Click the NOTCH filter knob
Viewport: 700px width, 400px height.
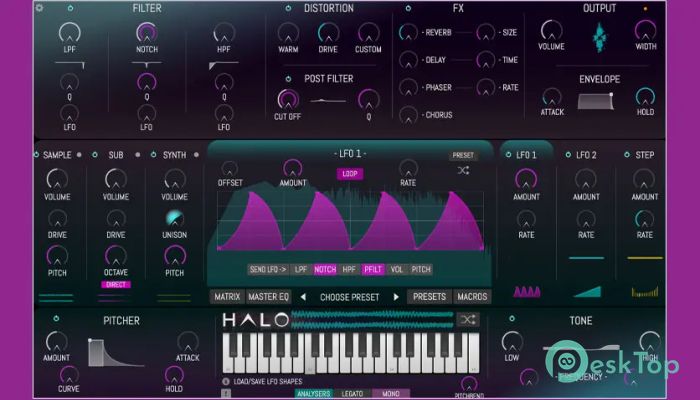coord(147,33)
